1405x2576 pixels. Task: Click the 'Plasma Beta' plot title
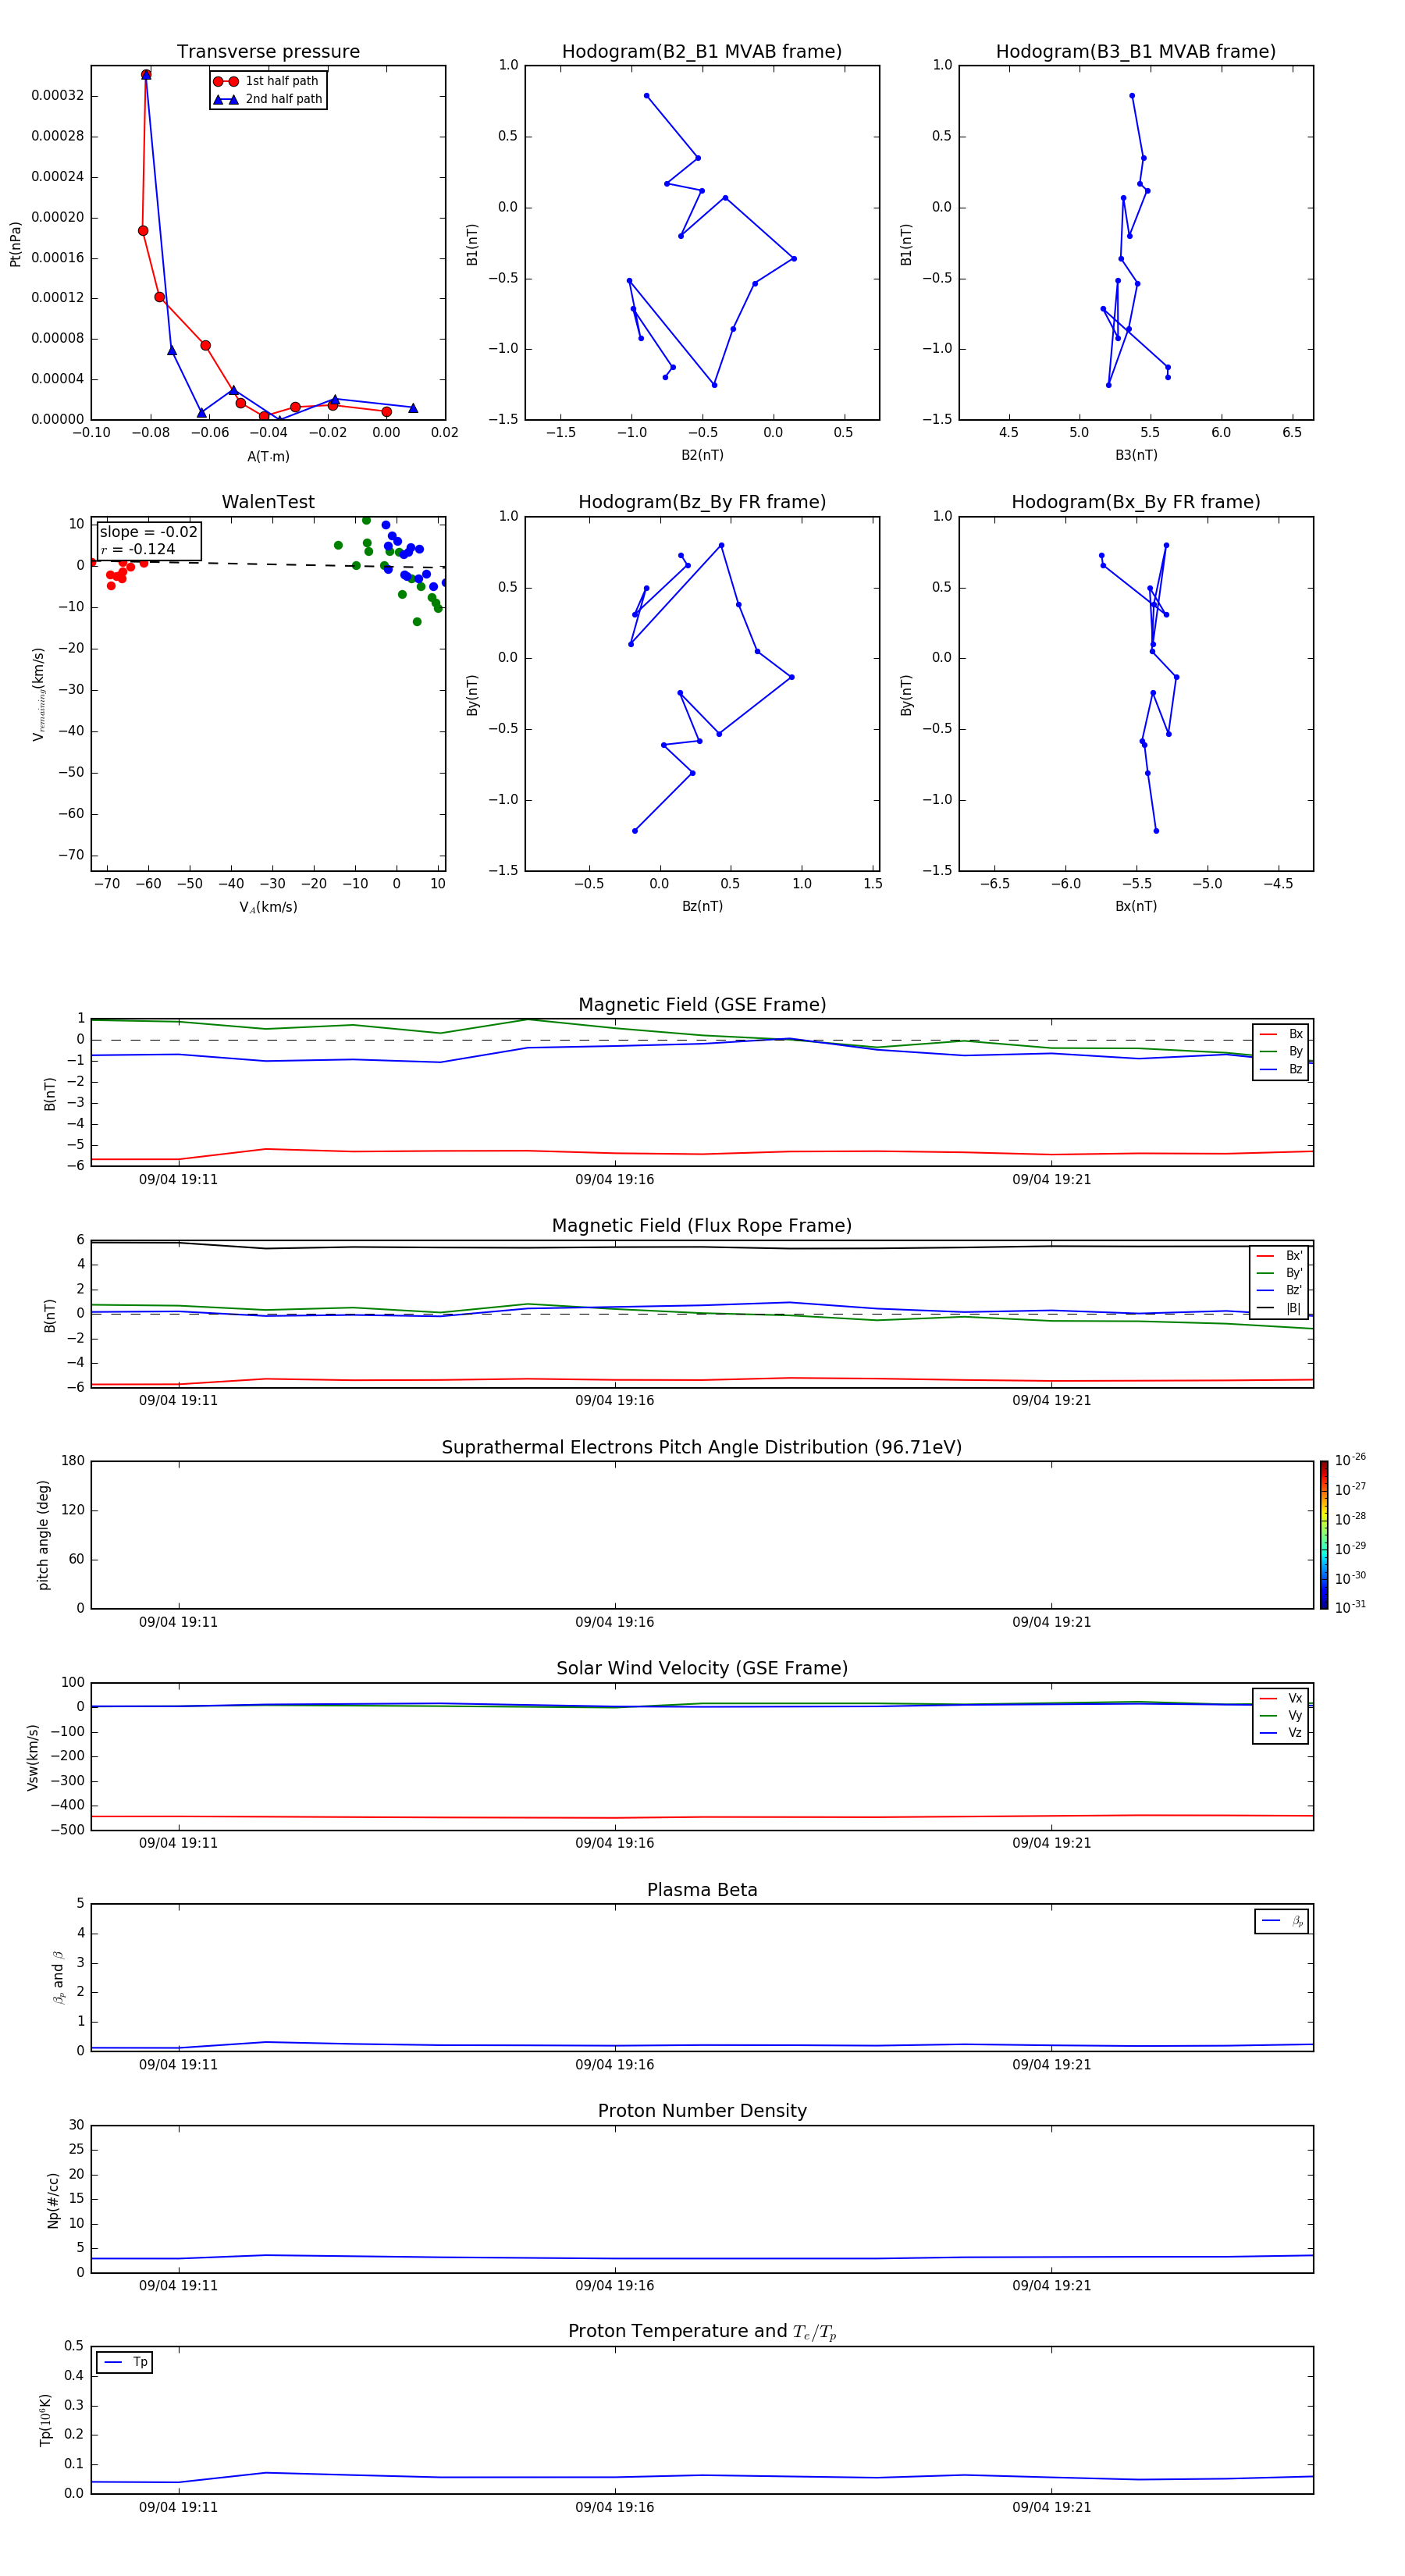[702, 1890]
